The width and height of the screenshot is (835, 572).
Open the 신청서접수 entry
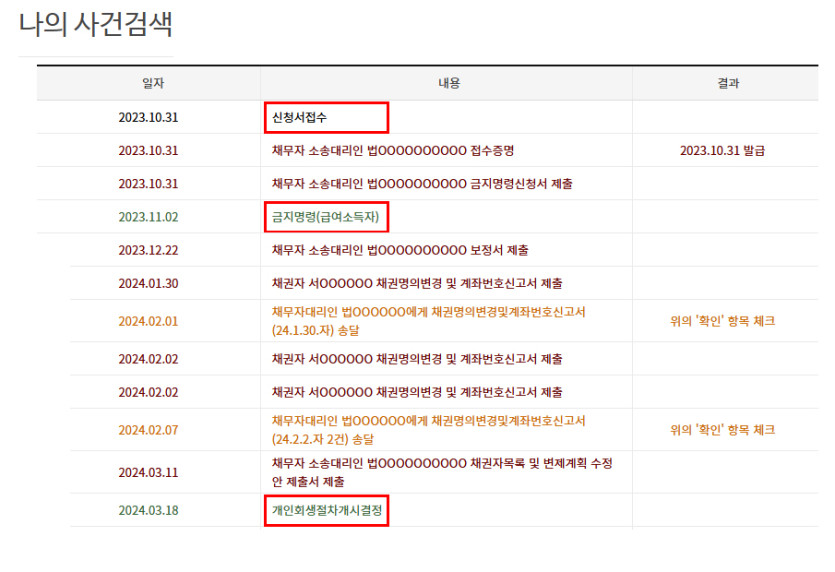(x=299, y=117)
